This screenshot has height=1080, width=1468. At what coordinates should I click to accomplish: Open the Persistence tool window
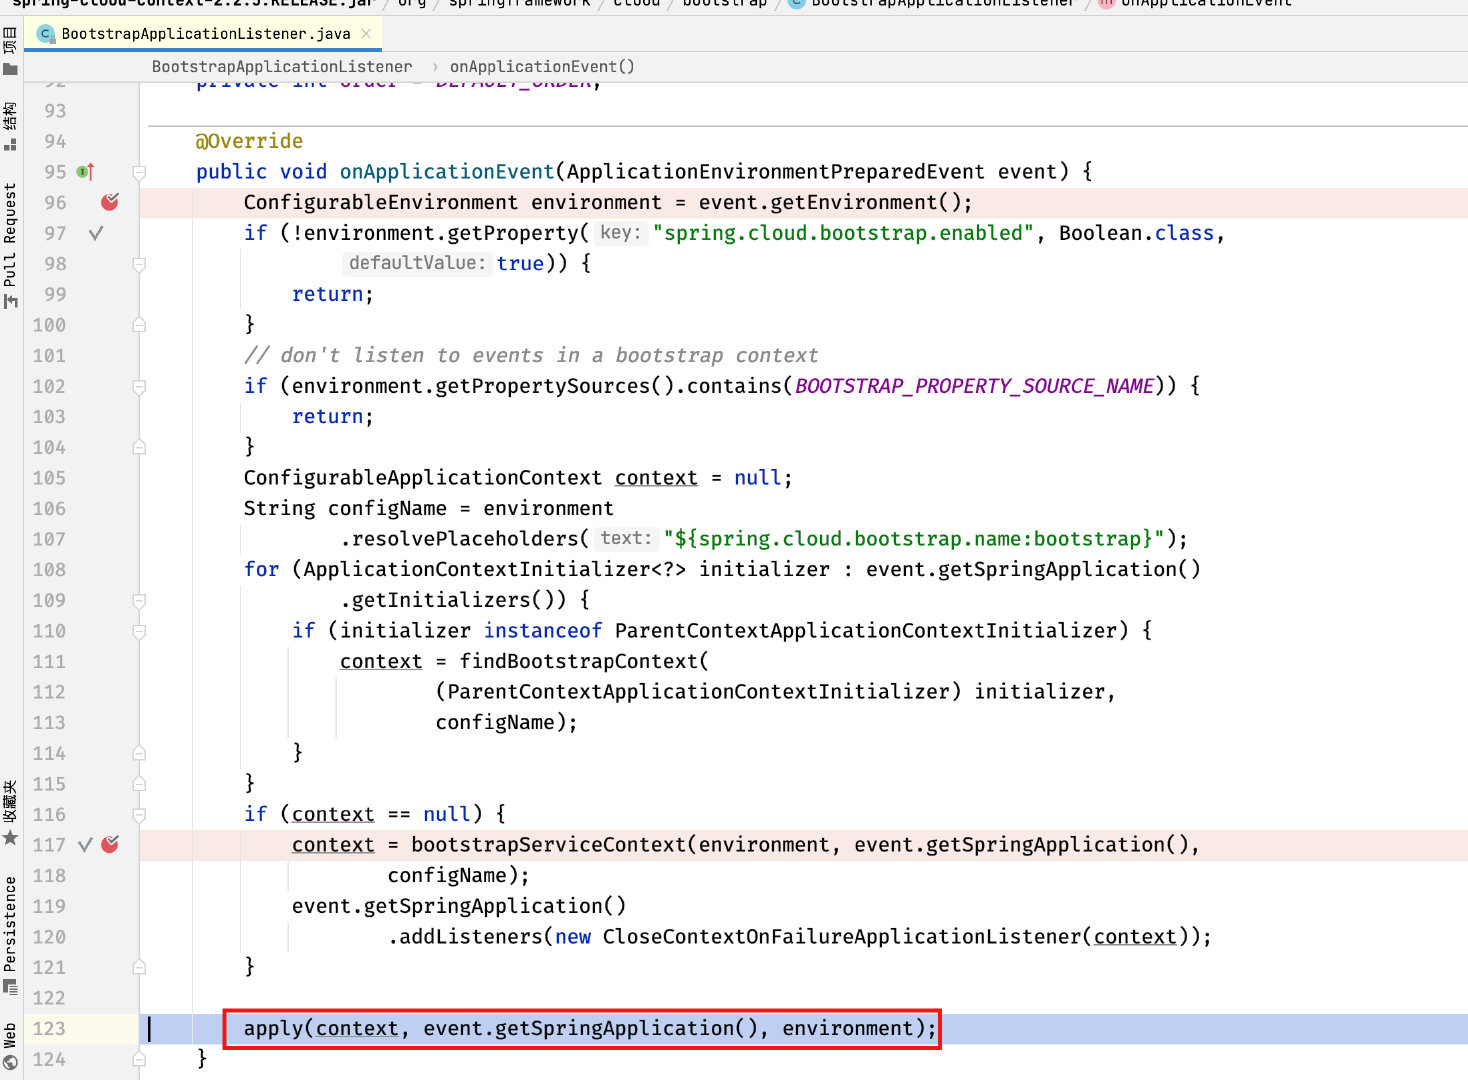[x=10, y=935]
